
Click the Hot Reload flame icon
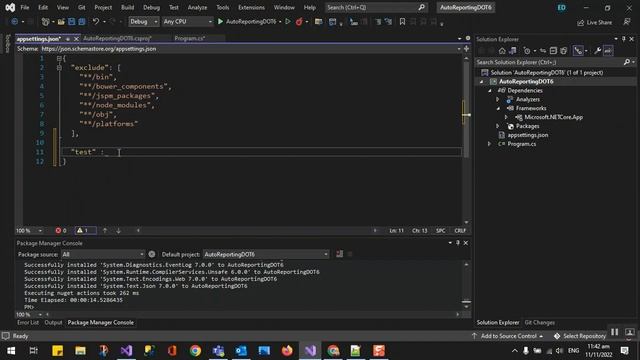[x=299, y=22]
